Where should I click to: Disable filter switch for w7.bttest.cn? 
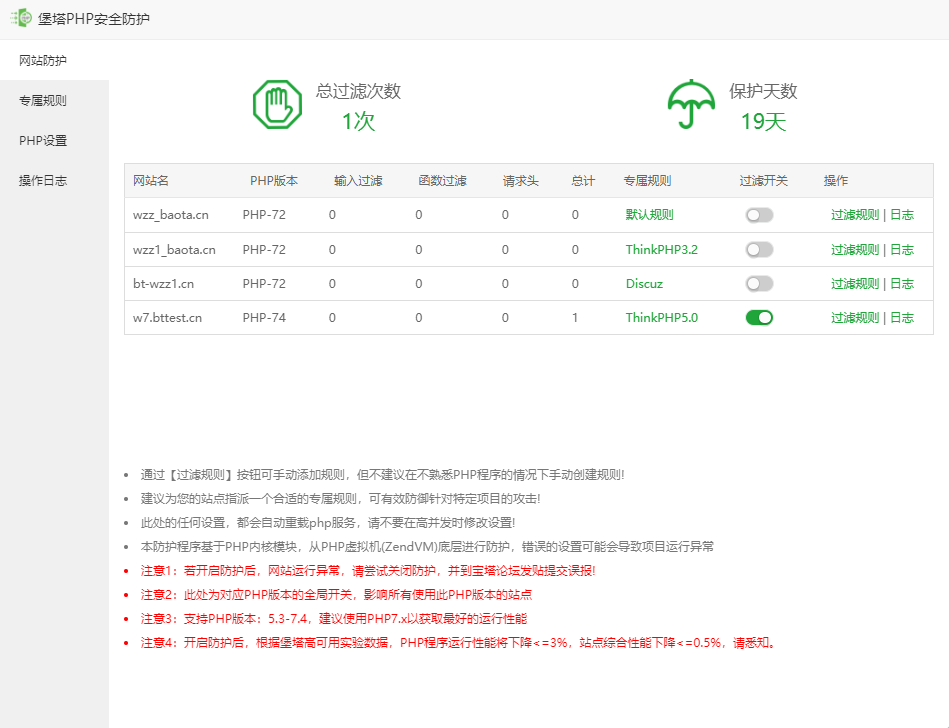coord(760,318)
